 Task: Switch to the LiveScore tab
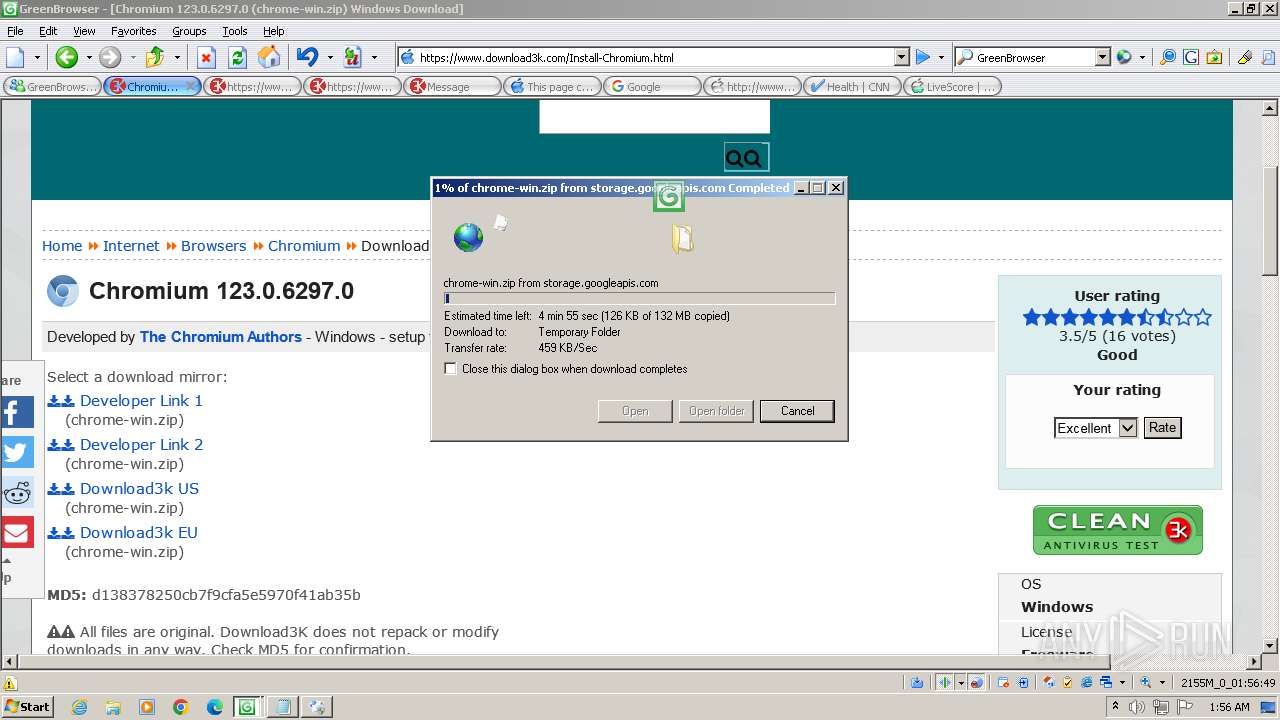pyautogui.click(x=951, y=86)
